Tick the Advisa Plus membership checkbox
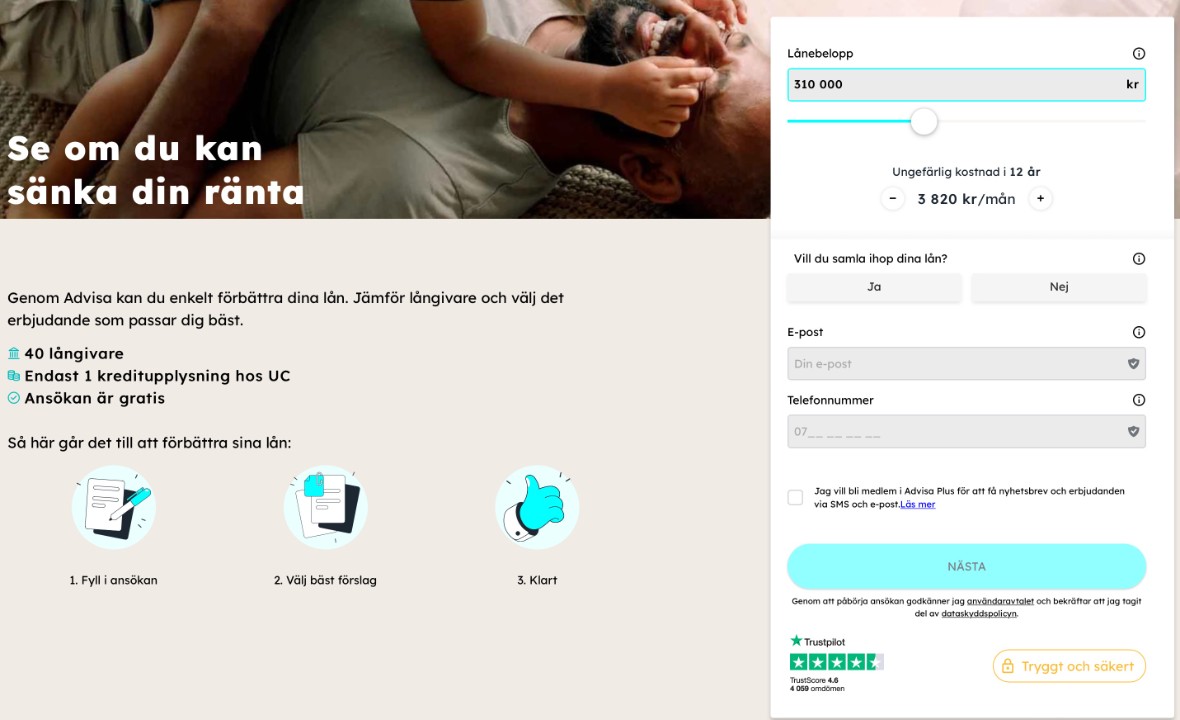 [795, 497]
